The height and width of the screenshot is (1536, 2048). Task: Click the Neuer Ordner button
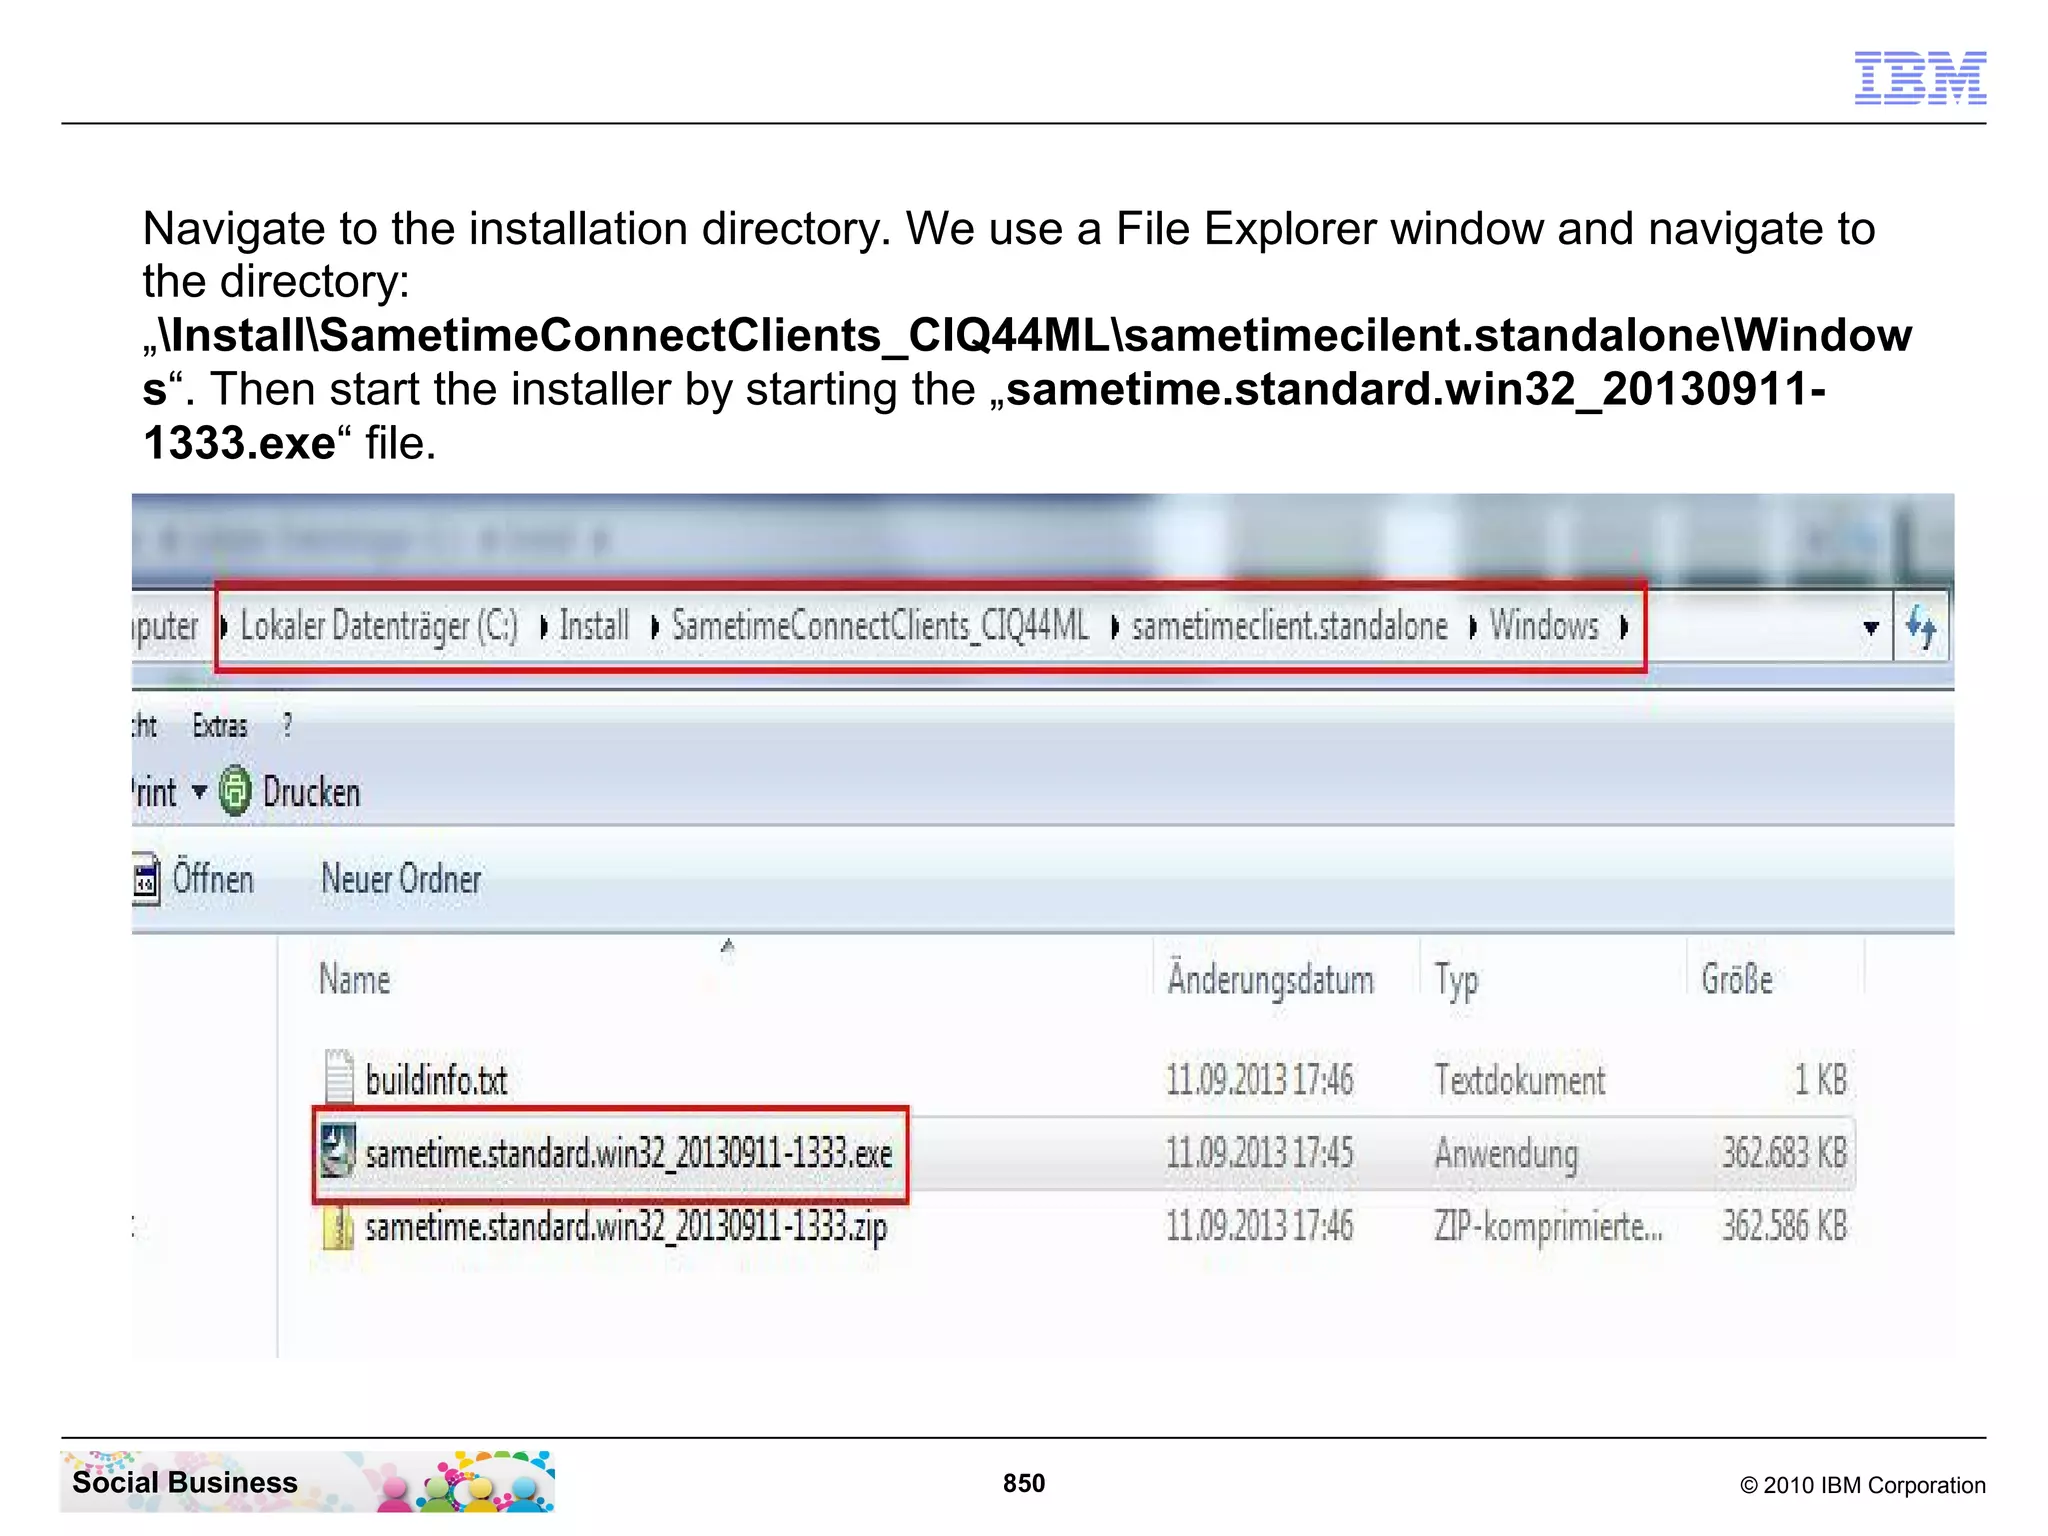tap(401, 879)
